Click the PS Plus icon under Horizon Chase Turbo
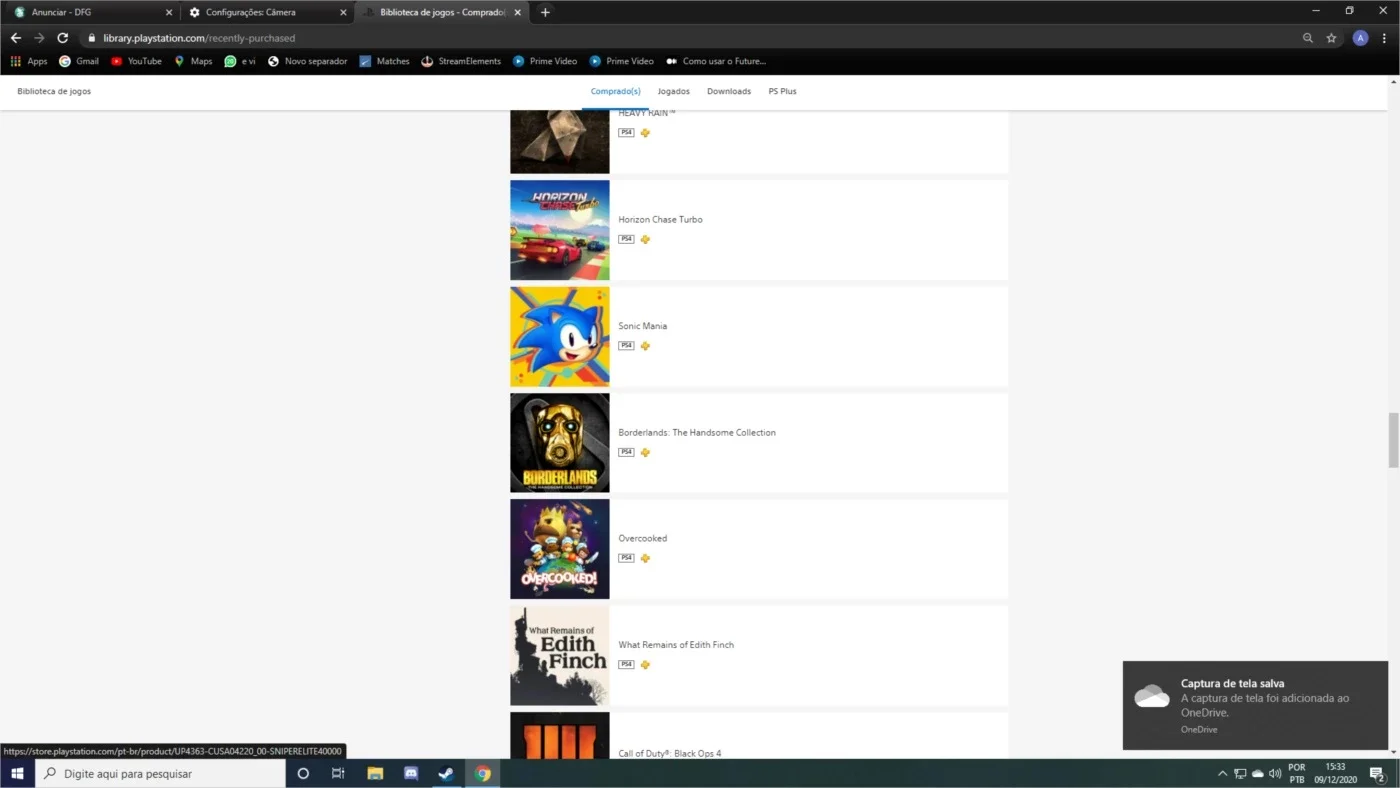1400x788 pixels. [645, 239]
